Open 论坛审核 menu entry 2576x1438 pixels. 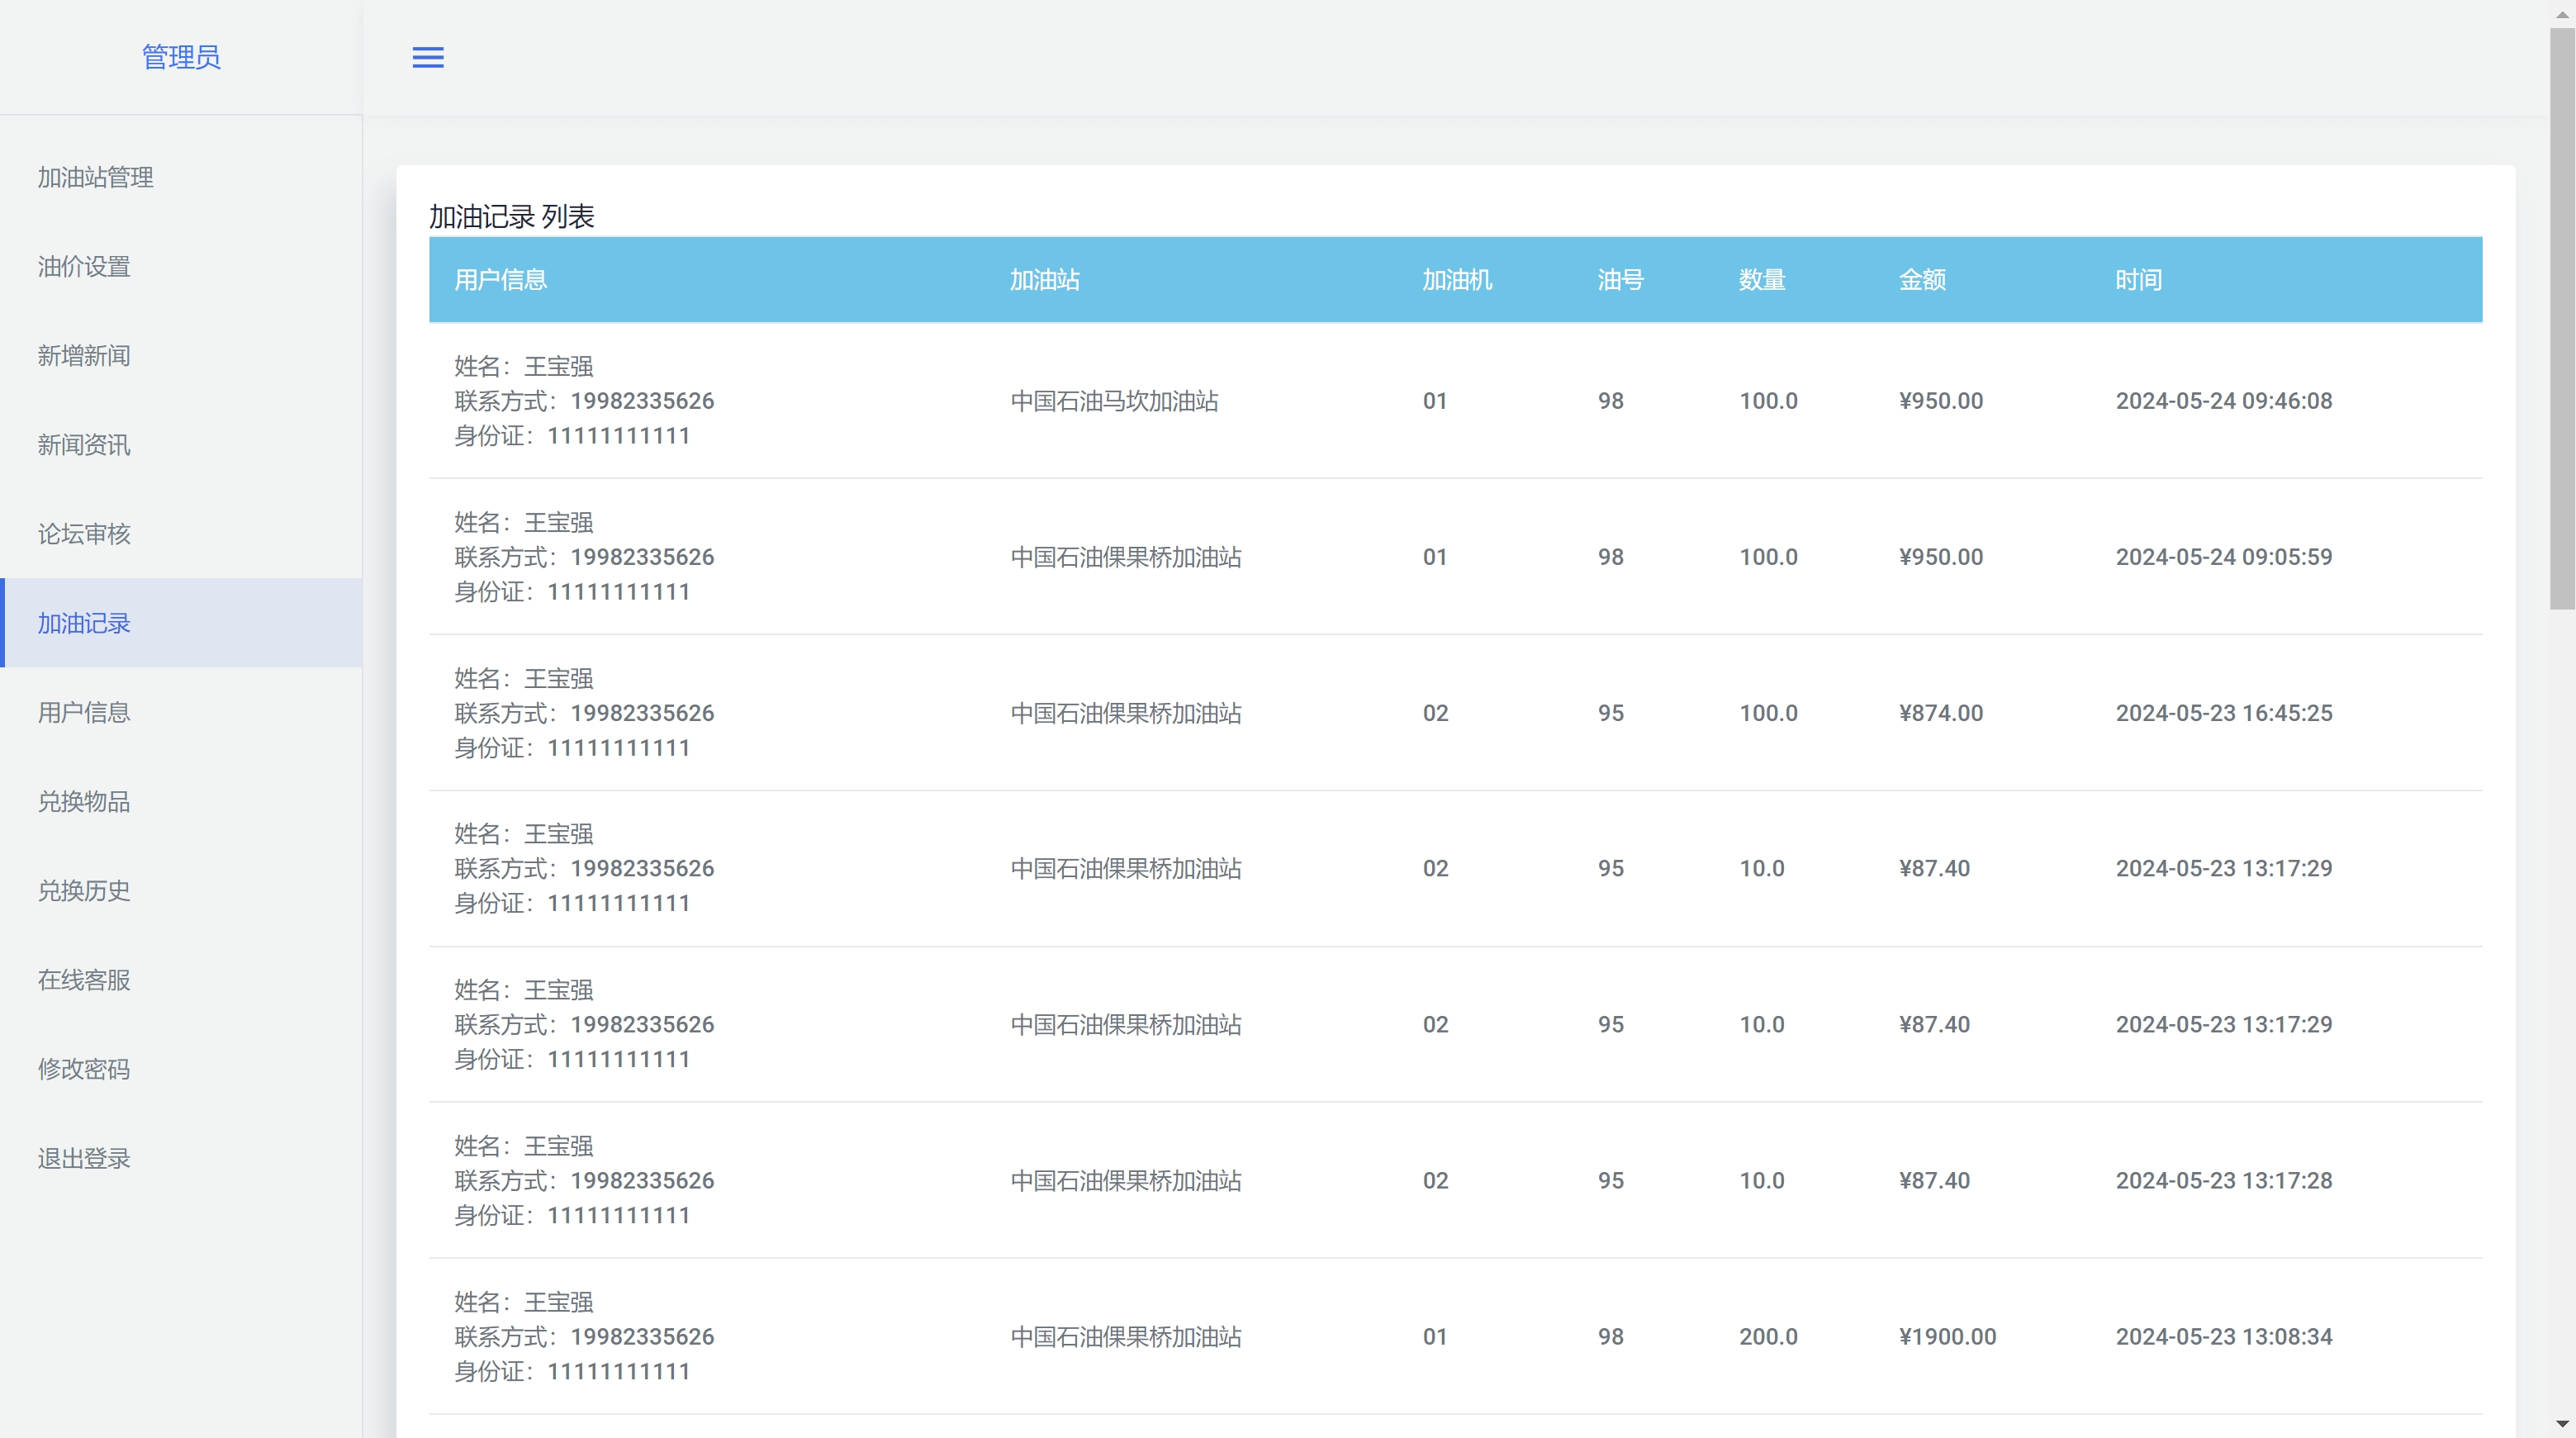181,534
